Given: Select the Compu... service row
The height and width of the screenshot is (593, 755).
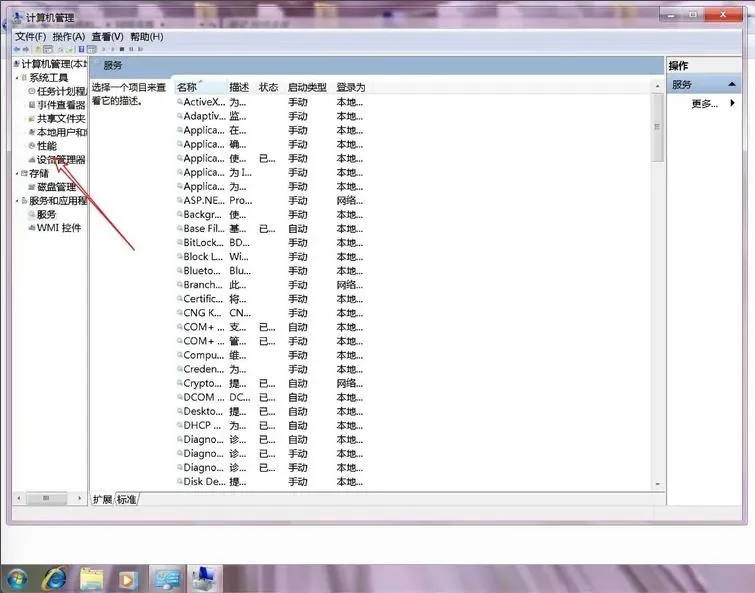Looking at the screenshot, I should click(x=270, y=355).
